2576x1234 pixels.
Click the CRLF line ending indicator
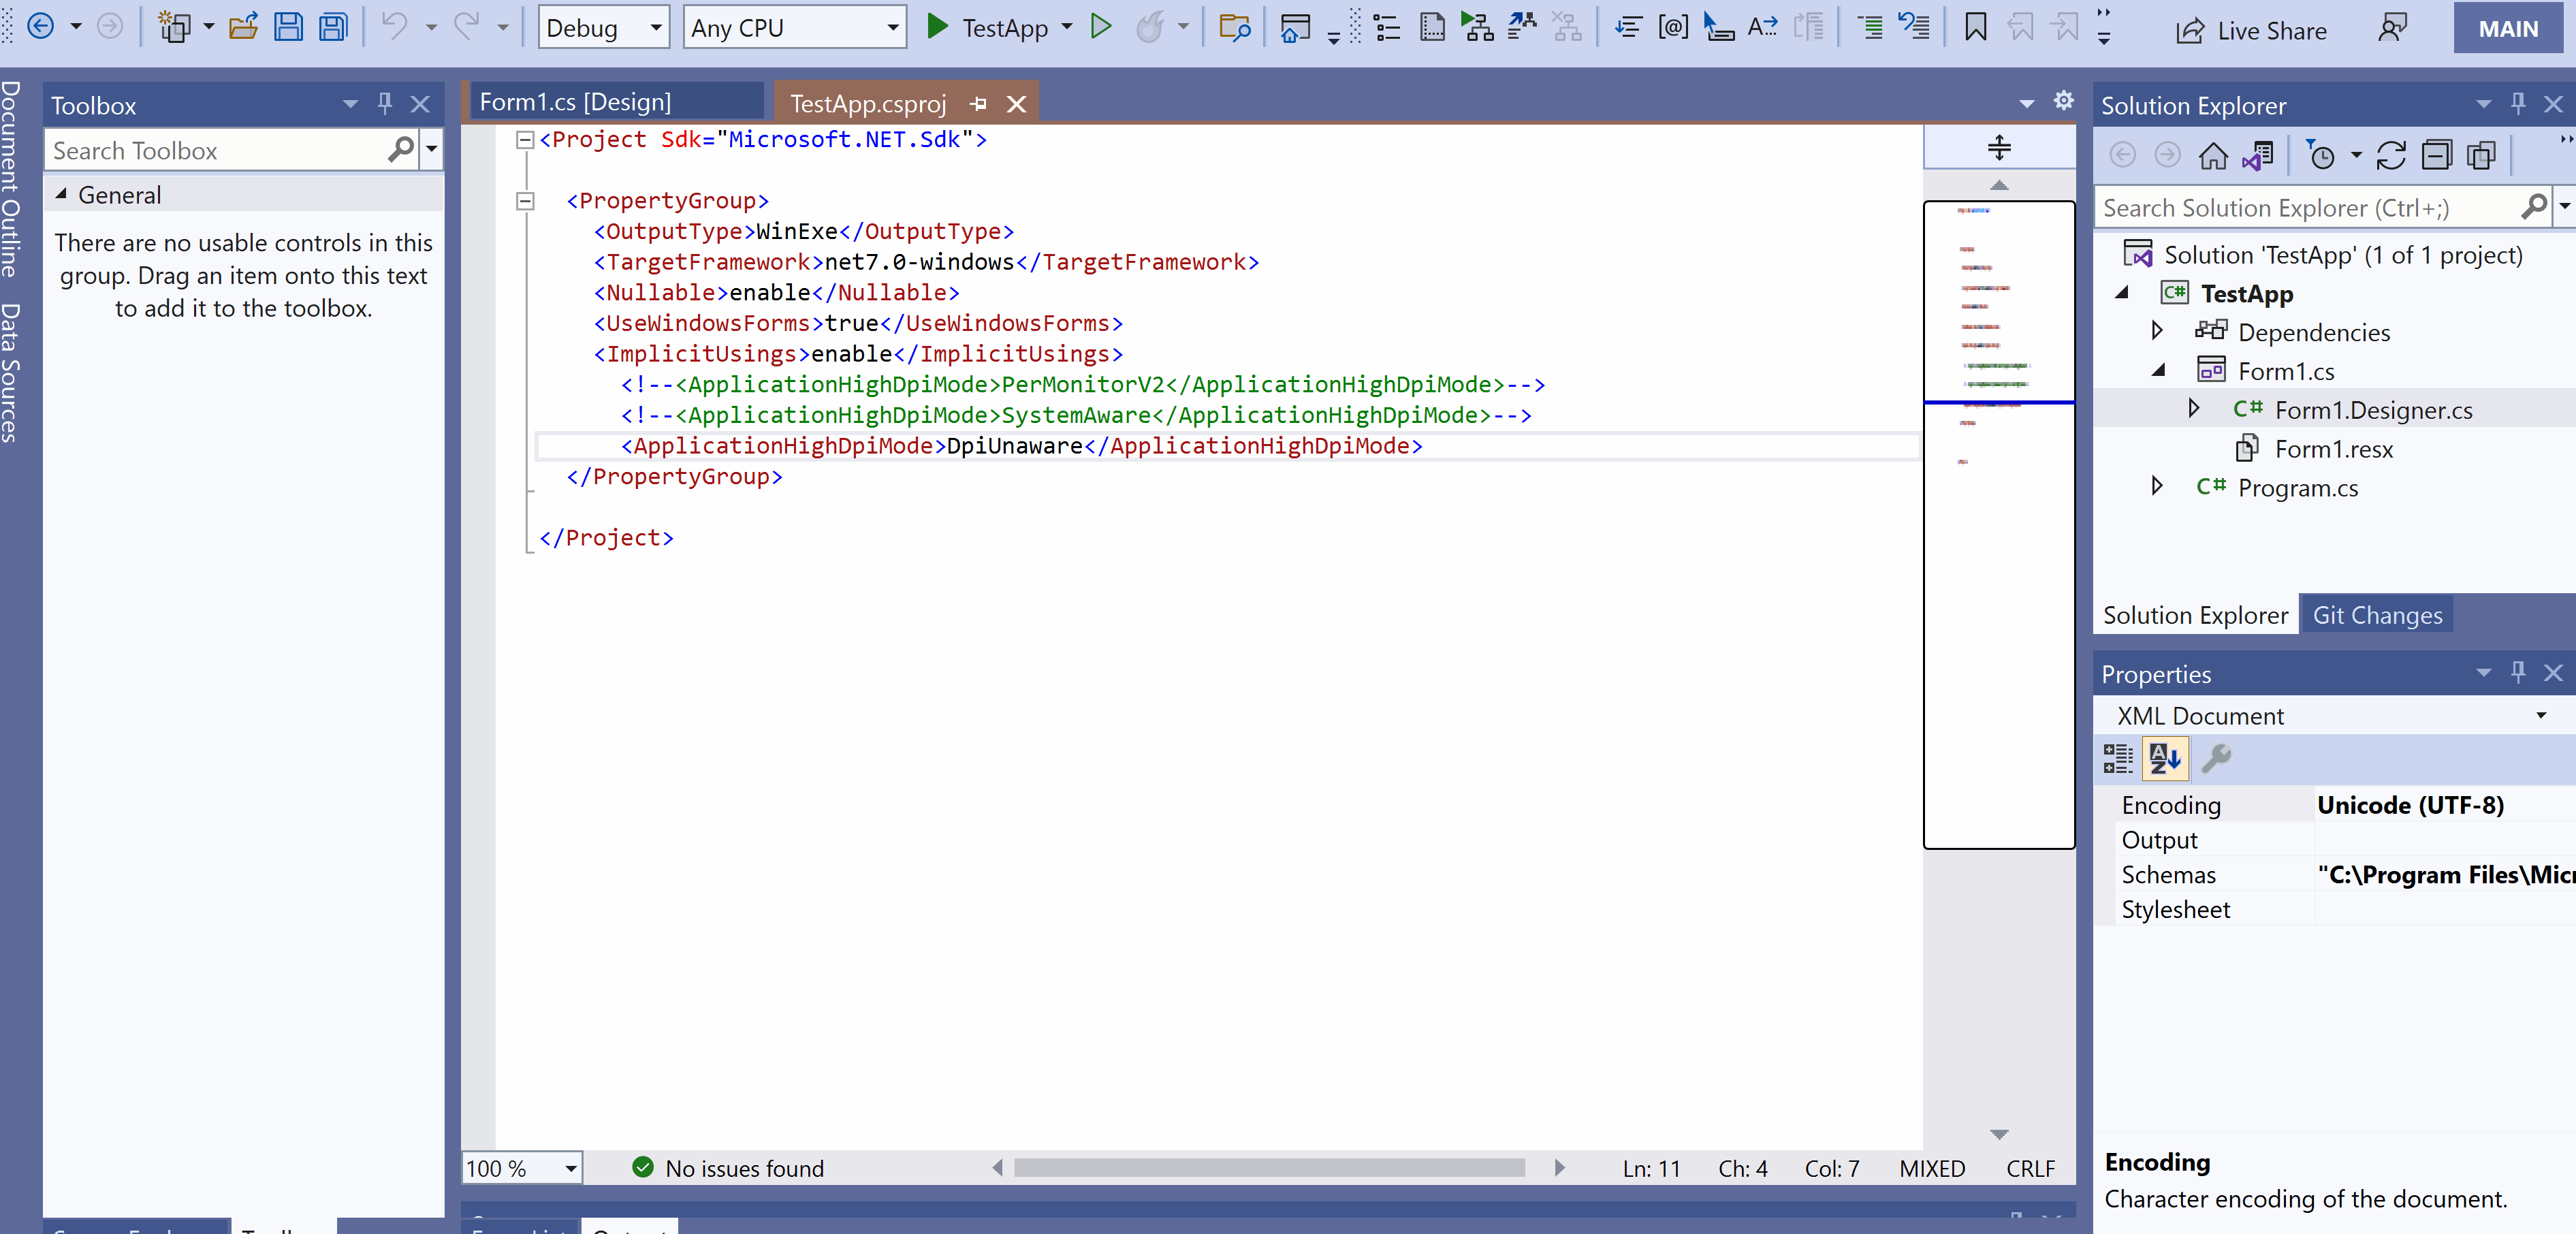(x=2030, y=1168)
